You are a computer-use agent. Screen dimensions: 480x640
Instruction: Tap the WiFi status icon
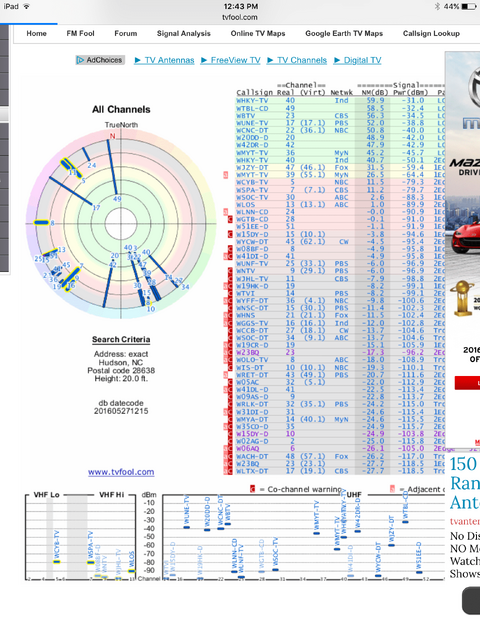pyautogui.click(x=27, y=6)
